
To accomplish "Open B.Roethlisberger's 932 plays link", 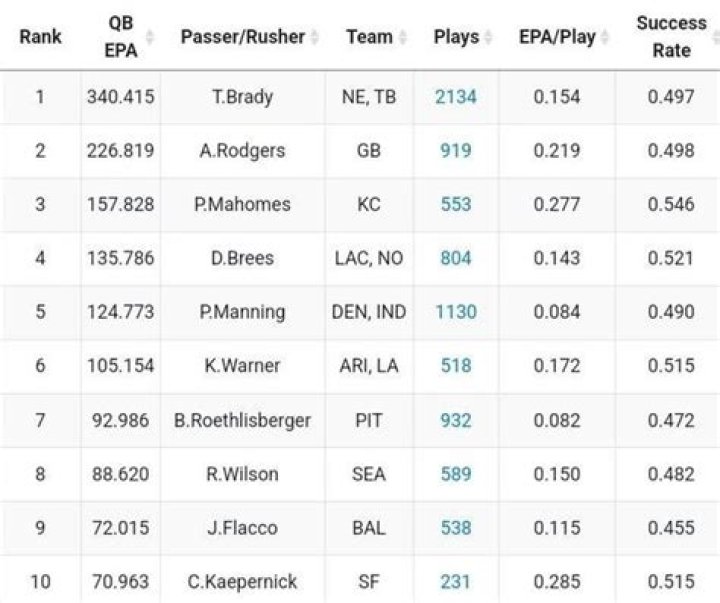I will click(456, 420).
